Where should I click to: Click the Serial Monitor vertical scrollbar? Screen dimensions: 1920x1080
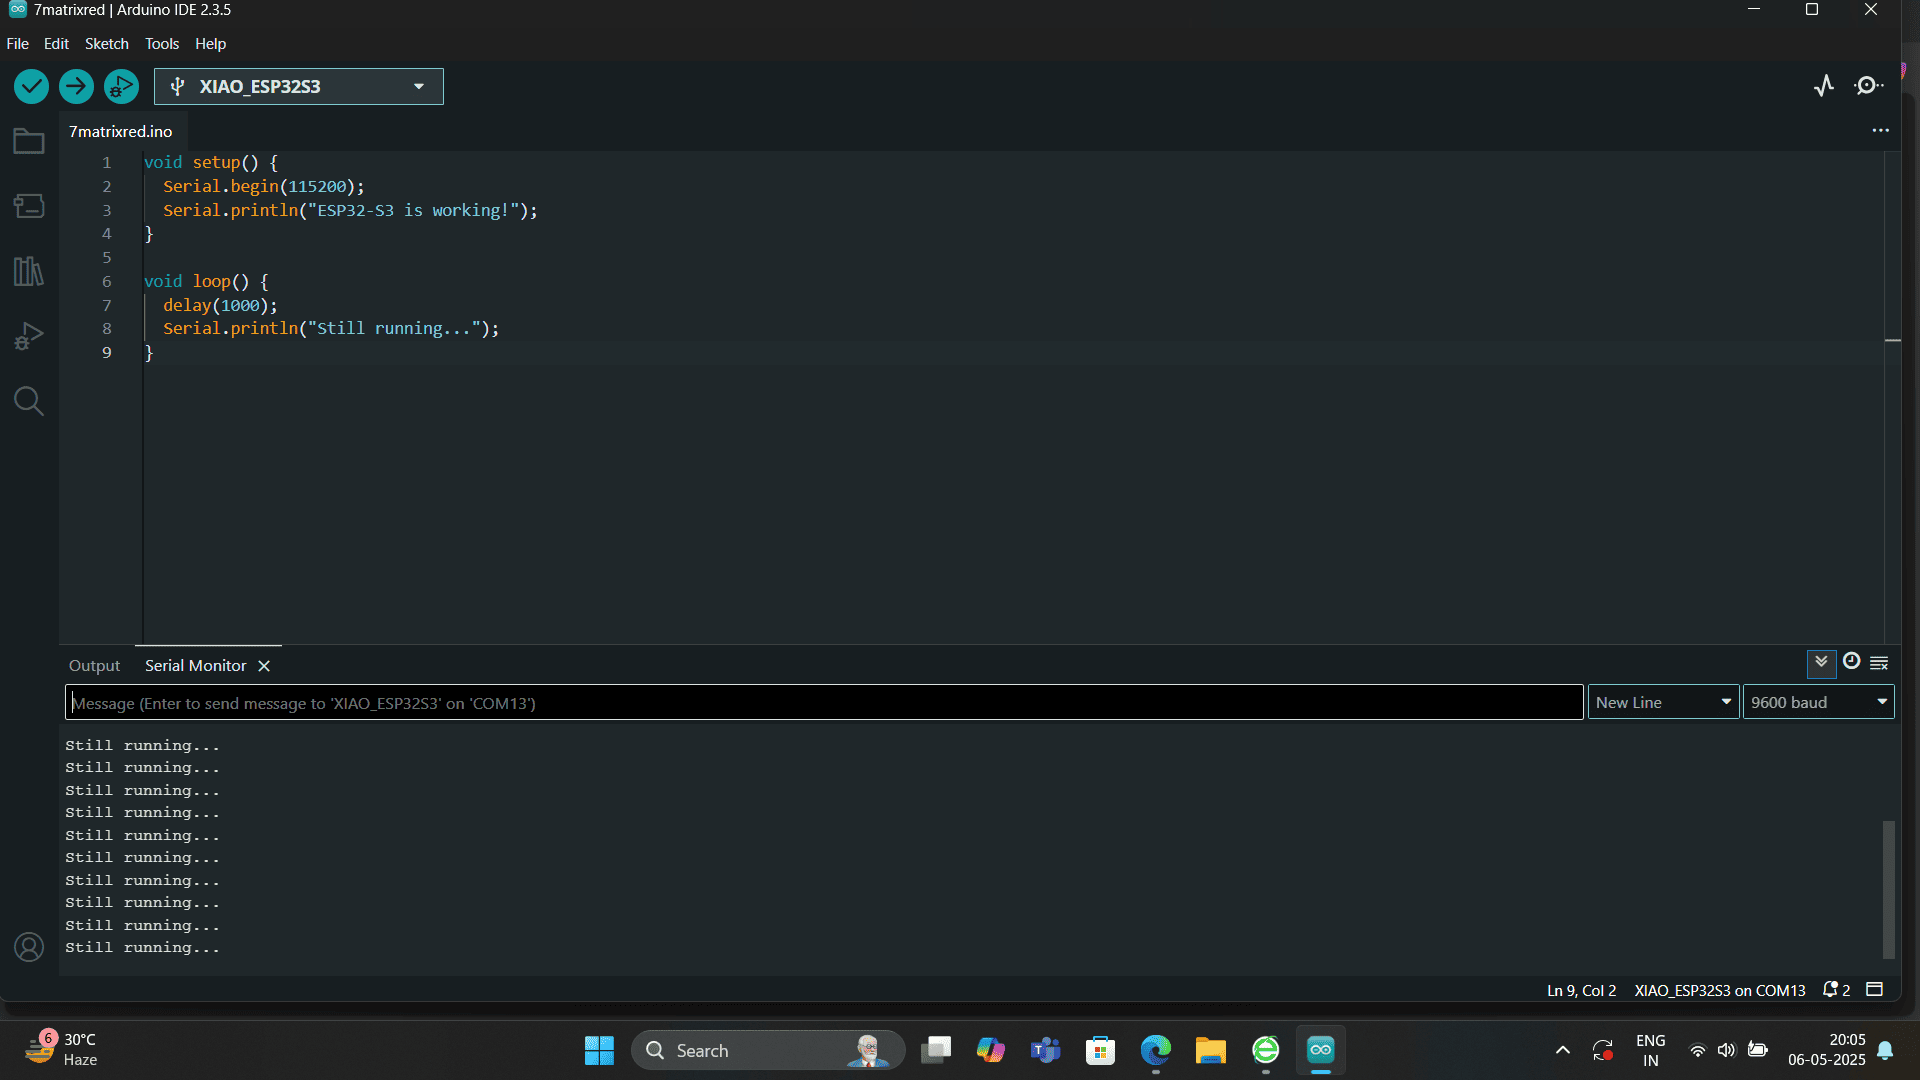[x=1888, y=890]
